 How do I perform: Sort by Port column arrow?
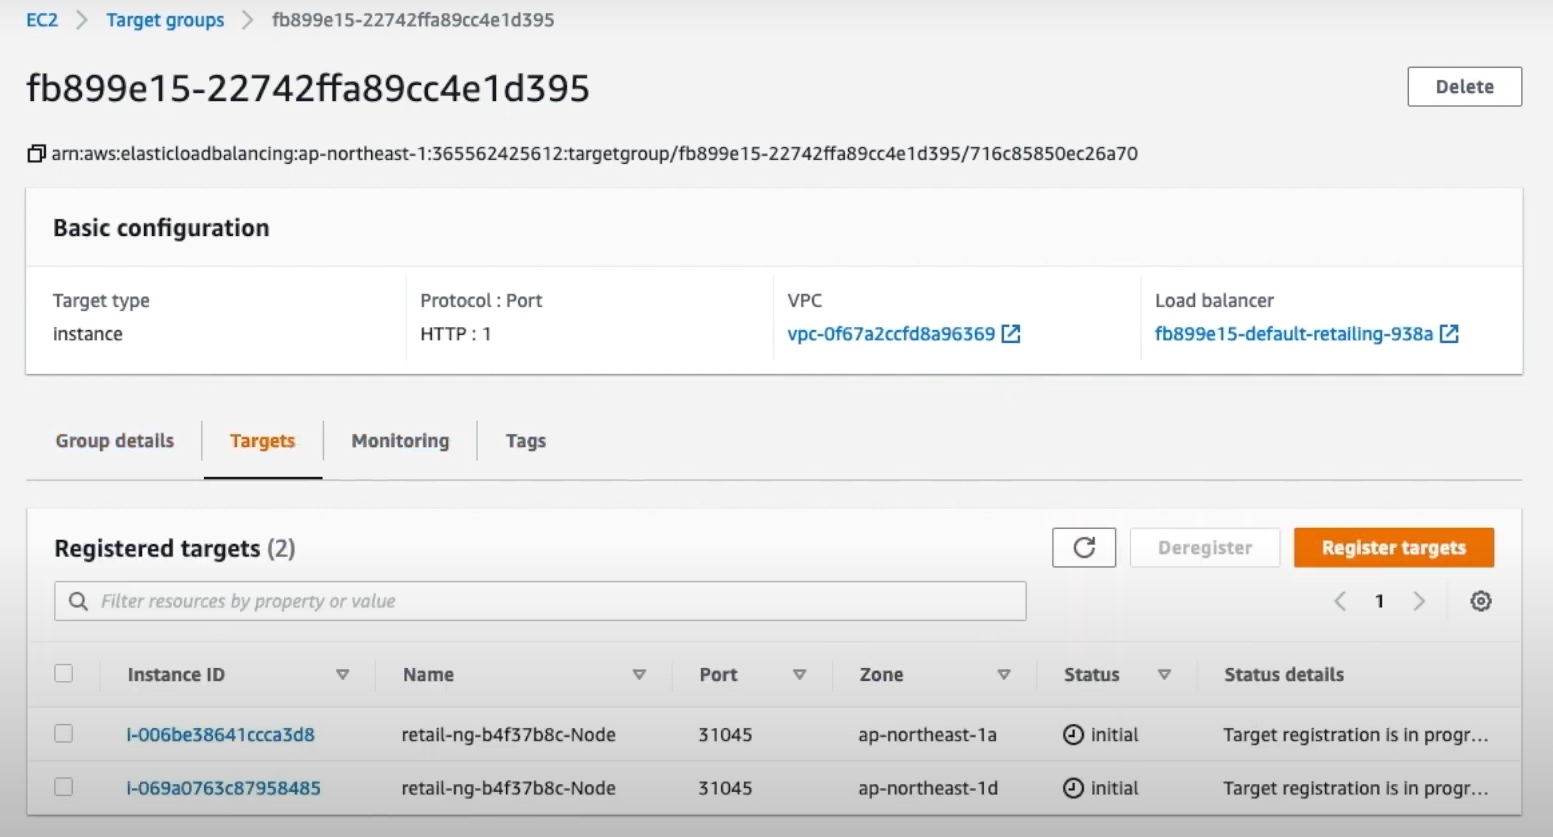[800, 675]
